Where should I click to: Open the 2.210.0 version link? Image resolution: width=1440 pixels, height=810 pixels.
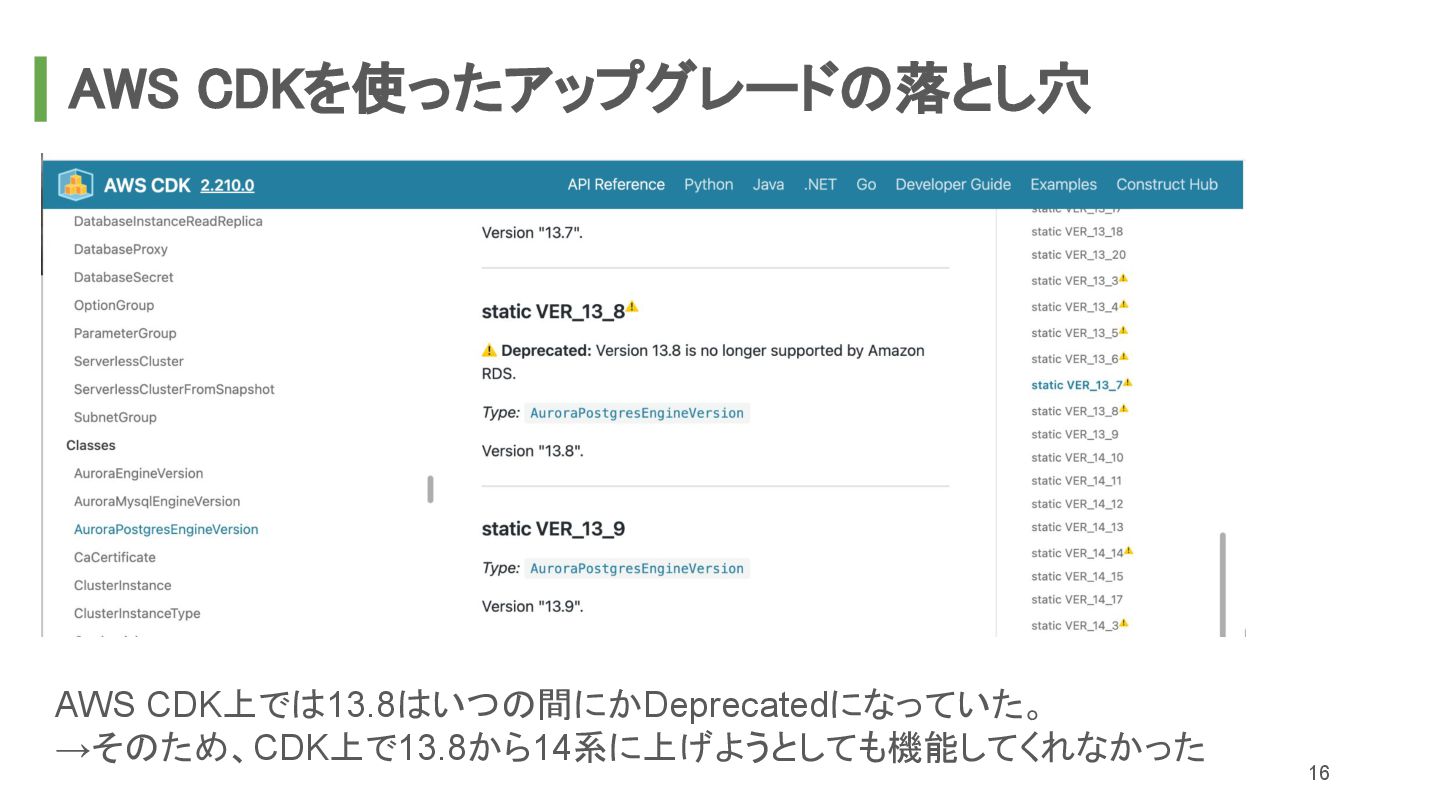click(x=227, y=185)
